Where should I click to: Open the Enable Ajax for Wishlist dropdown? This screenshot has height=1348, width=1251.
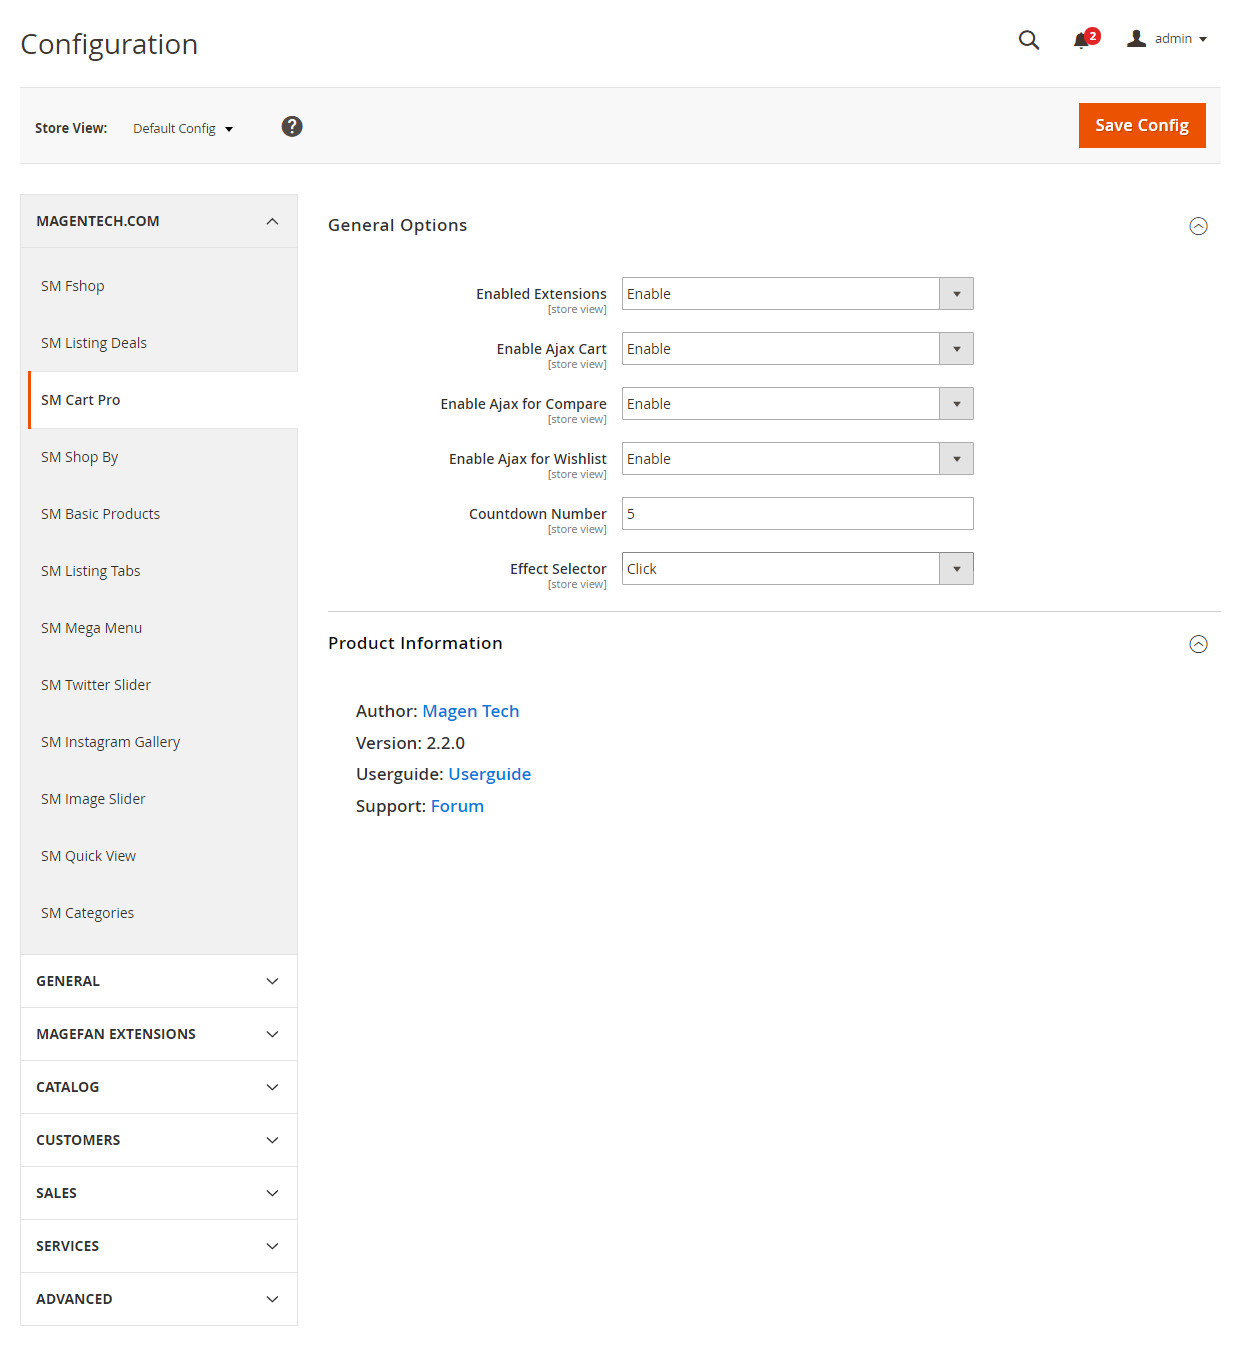[798, 459]
